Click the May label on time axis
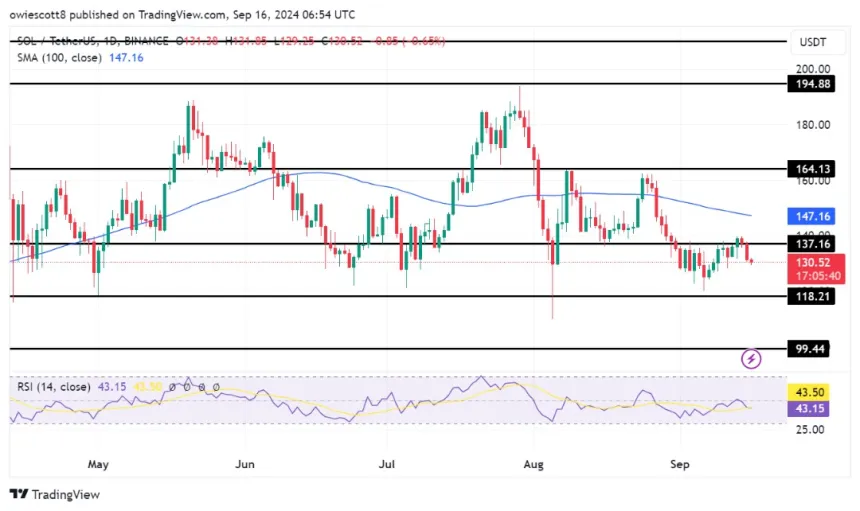Screen dimensions: 860x511 tap(97, 464)
